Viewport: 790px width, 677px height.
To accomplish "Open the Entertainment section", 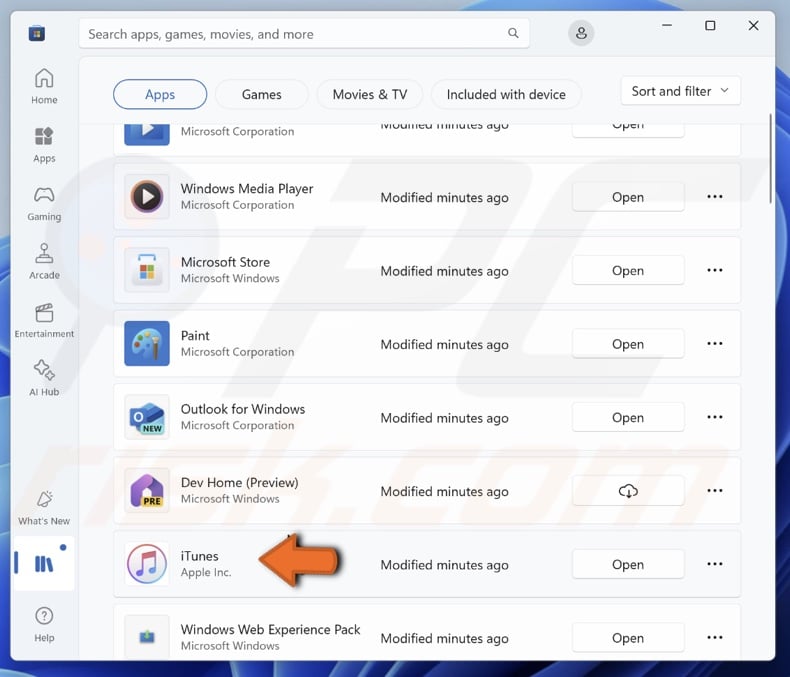I will pyautogui.click(x=44, y=319).
